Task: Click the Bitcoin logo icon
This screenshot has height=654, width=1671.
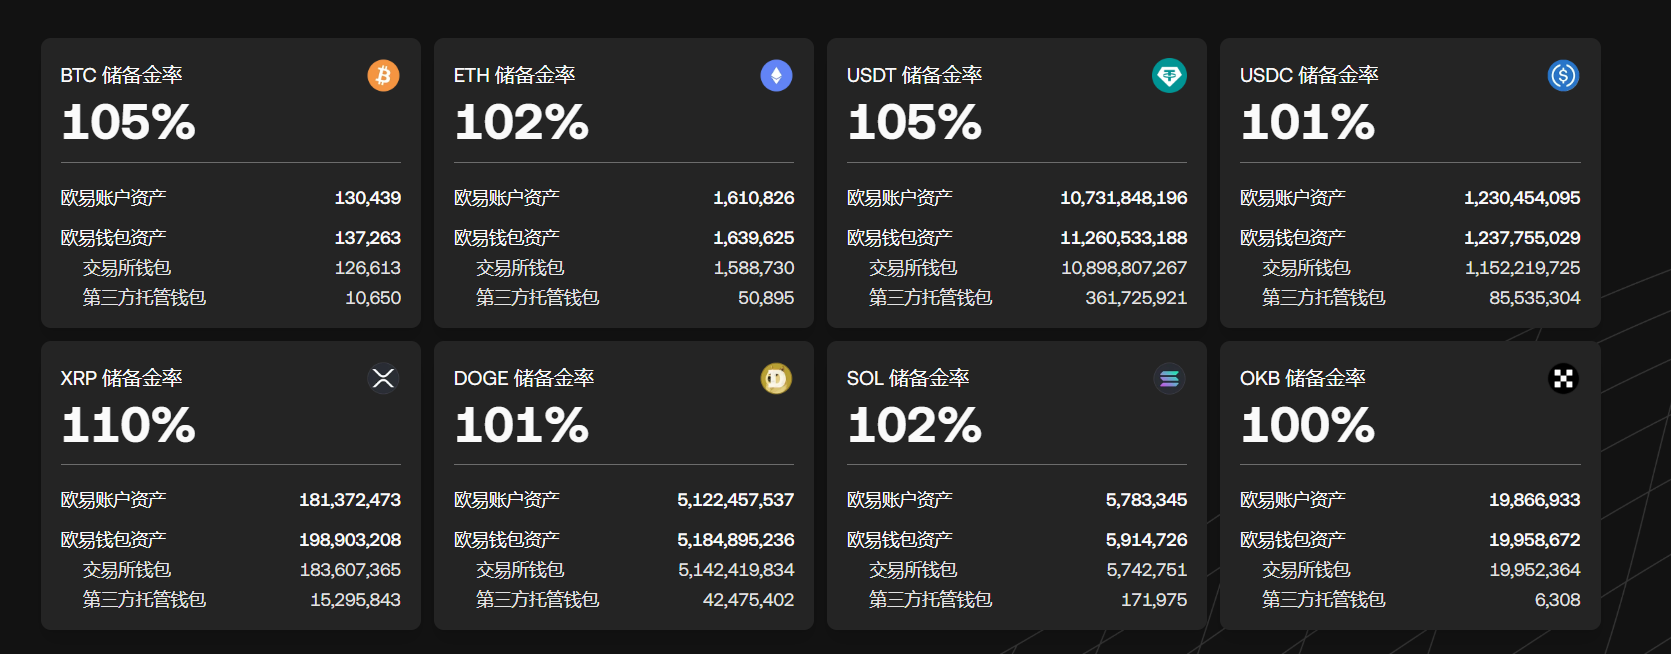Action: (x=383, y=75)
